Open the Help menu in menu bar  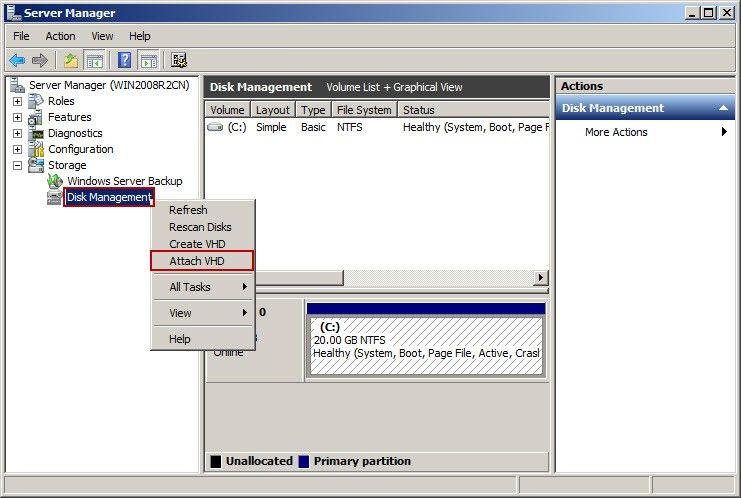[139, 36]
